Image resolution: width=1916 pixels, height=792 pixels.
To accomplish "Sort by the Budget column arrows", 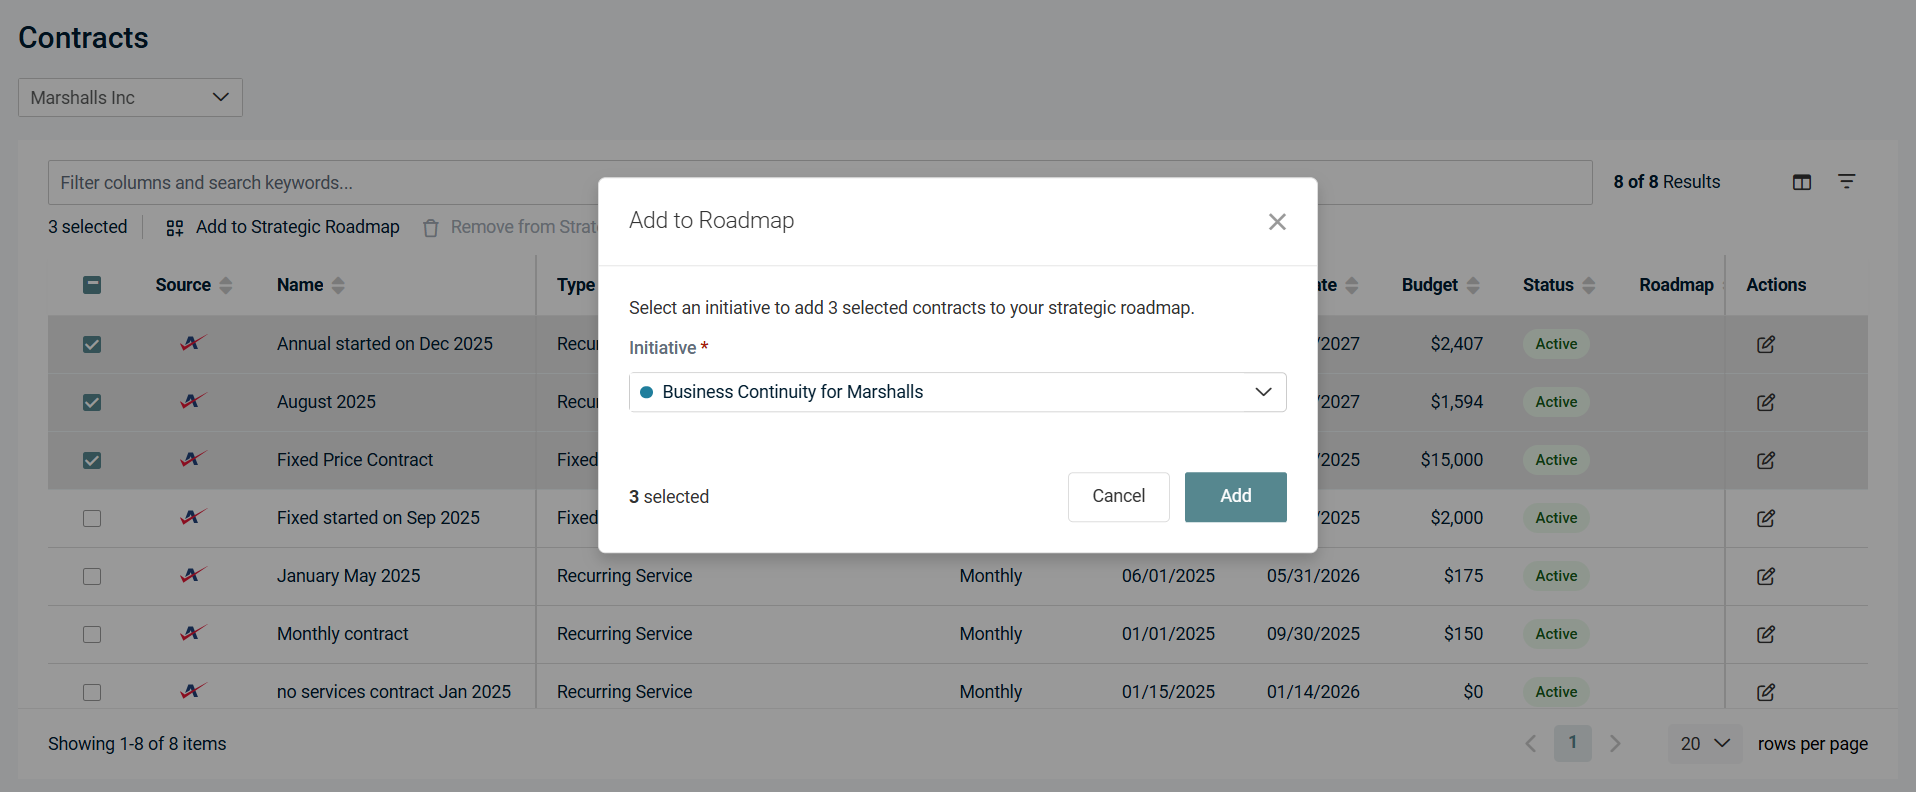I will click(x=1472, y=285).
